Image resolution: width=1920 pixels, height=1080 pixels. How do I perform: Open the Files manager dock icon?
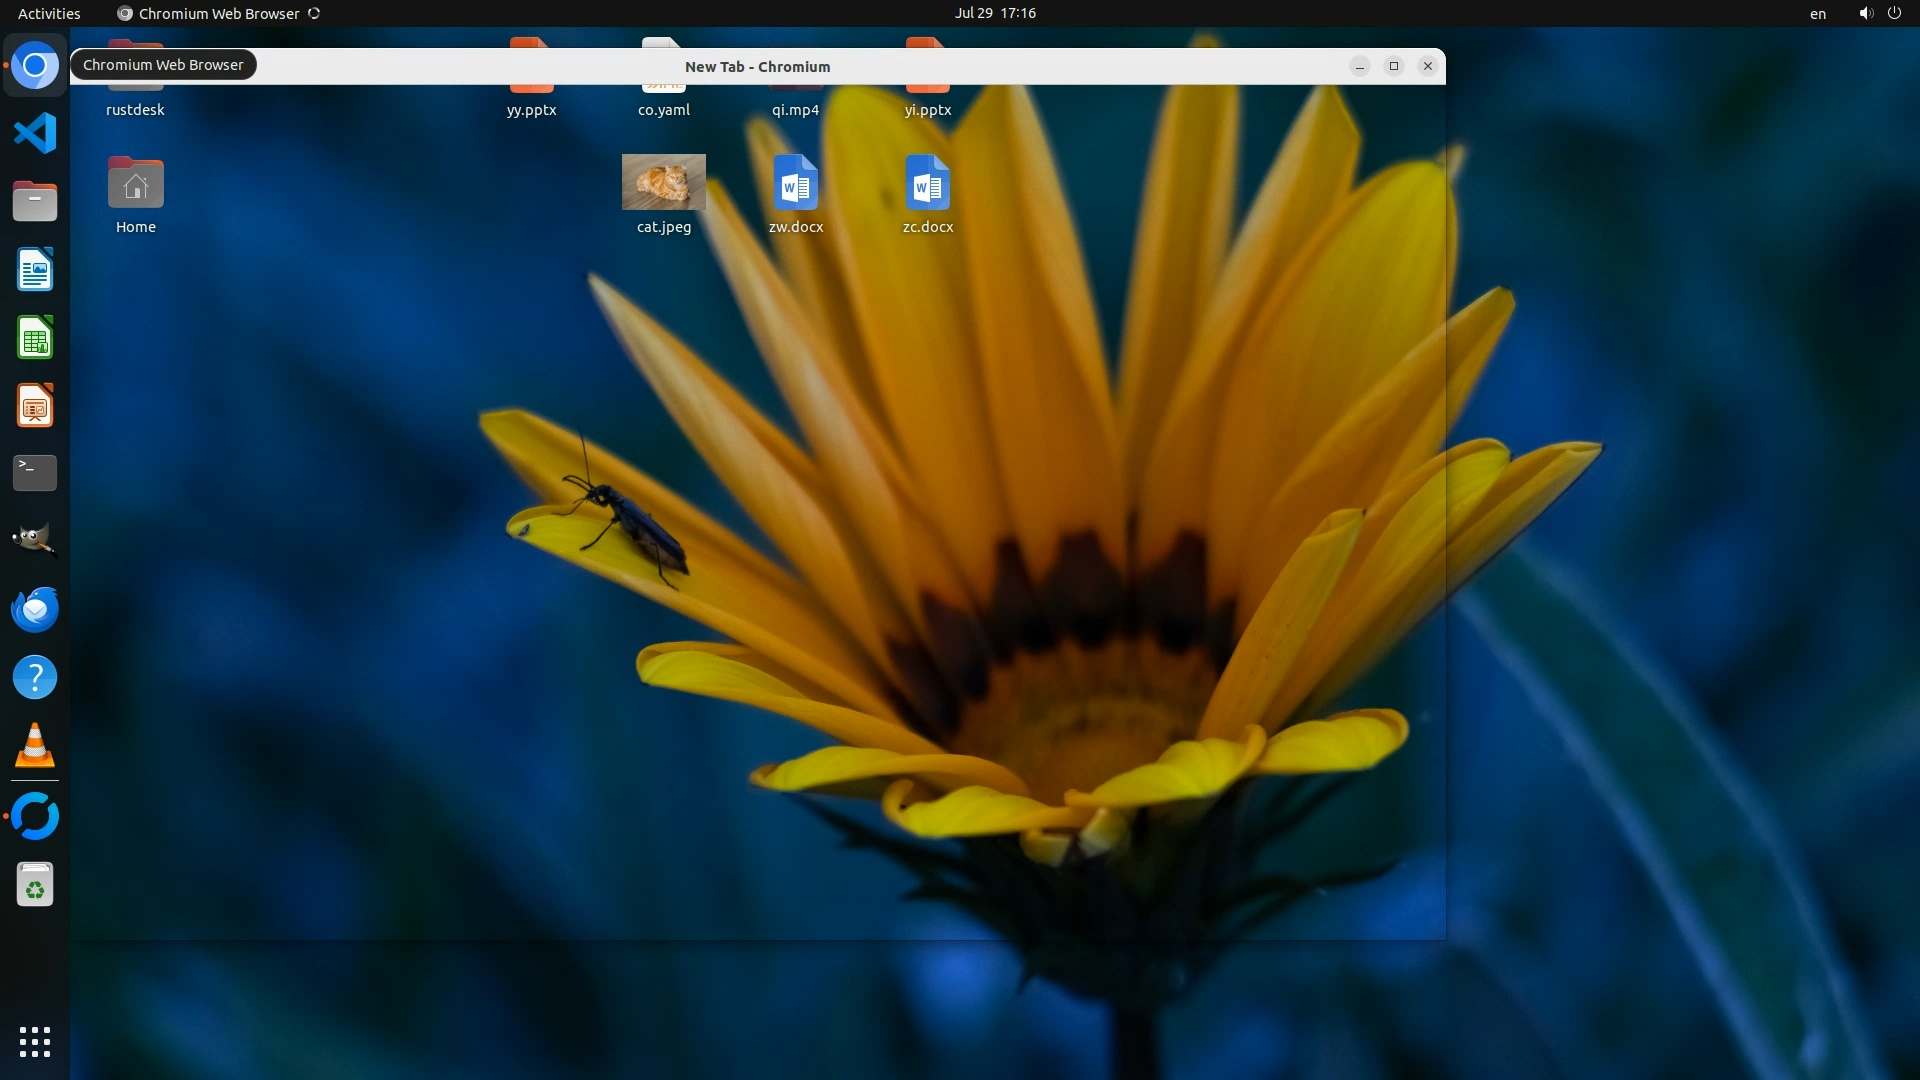35,201
